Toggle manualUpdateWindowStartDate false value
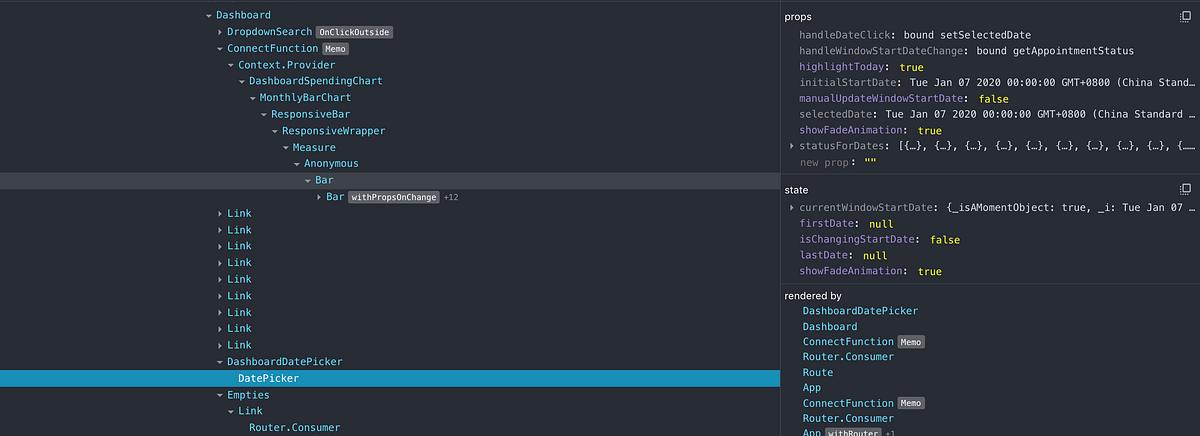Image resolution: width=1200 pixels, height=436 pixels. (x=994, y=99)
